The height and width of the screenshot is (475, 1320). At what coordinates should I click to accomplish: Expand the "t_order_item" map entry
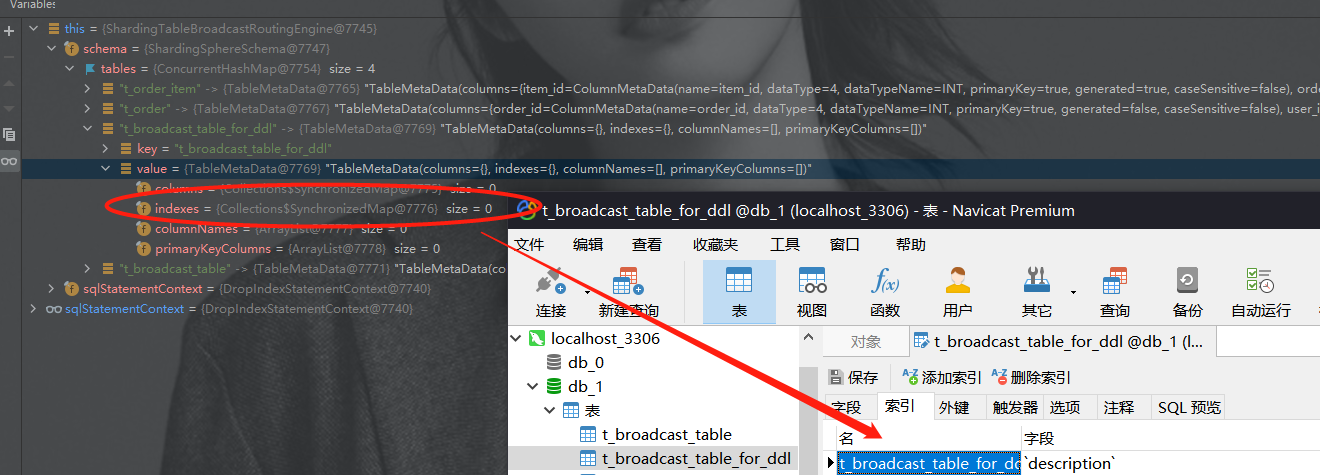[x=89, y=88]
